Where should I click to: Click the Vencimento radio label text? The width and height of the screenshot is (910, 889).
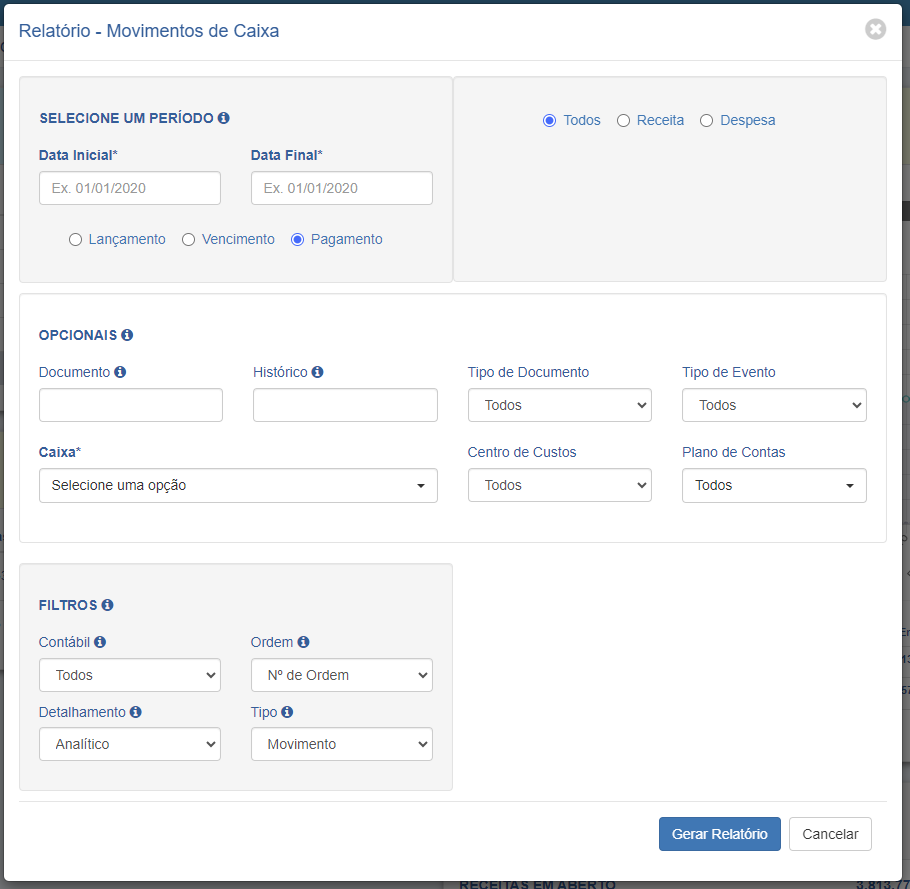238,239
